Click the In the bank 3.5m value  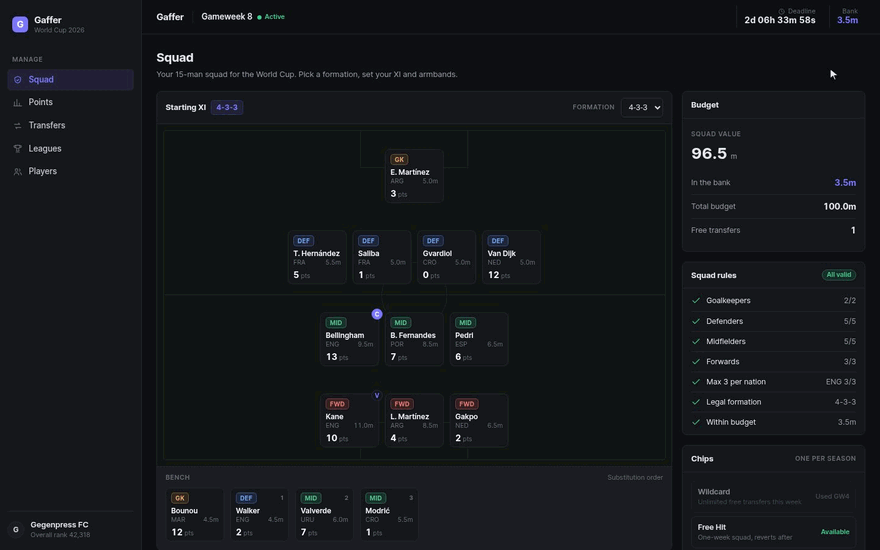[x=845, y=183]
